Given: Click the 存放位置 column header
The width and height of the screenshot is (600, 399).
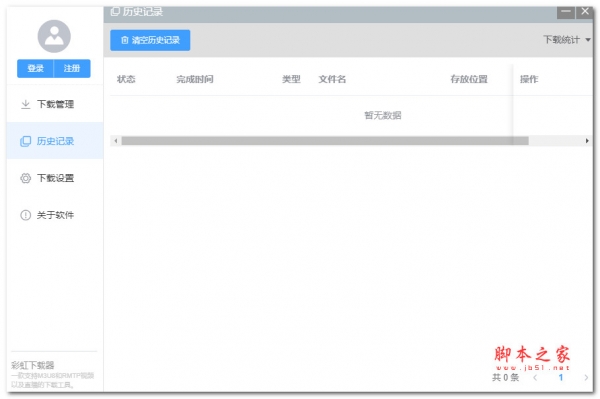Looking at the screenshot, I should (469, 79).
